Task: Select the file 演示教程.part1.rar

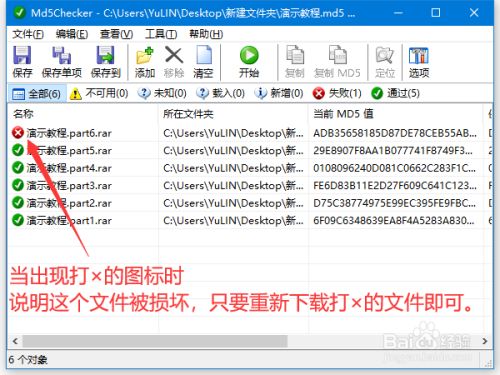Action: 69,220
